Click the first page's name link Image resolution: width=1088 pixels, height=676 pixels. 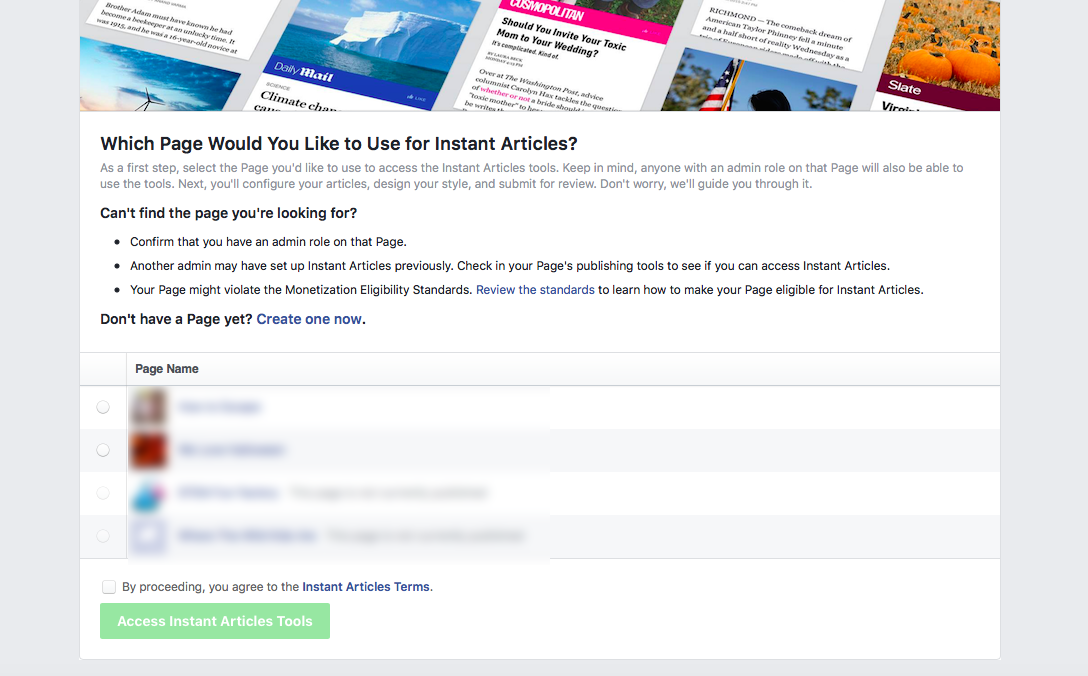click(x=219, y=407)
